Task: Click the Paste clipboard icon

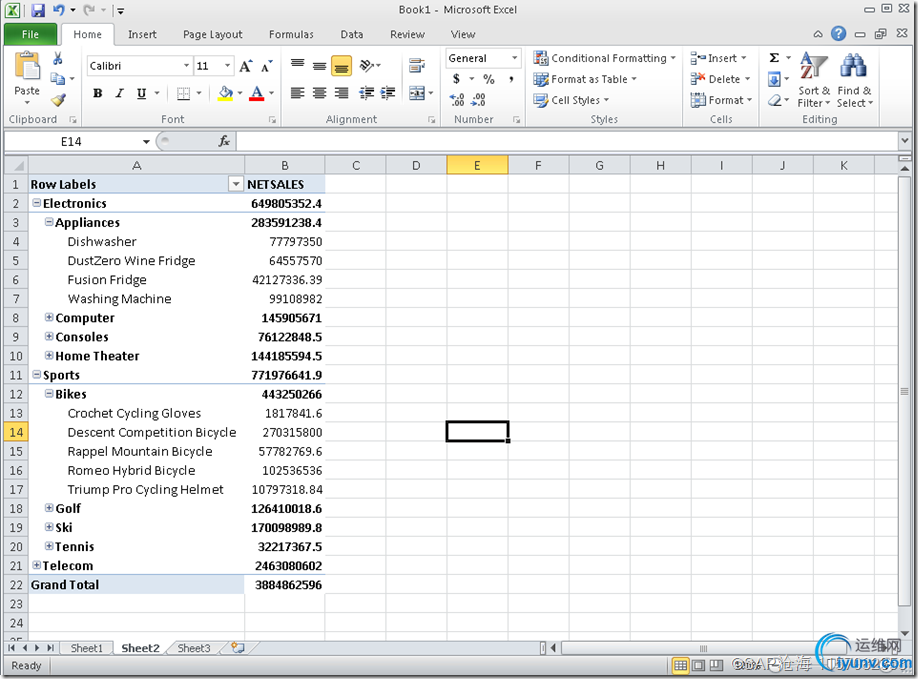Action: point(27,67)
